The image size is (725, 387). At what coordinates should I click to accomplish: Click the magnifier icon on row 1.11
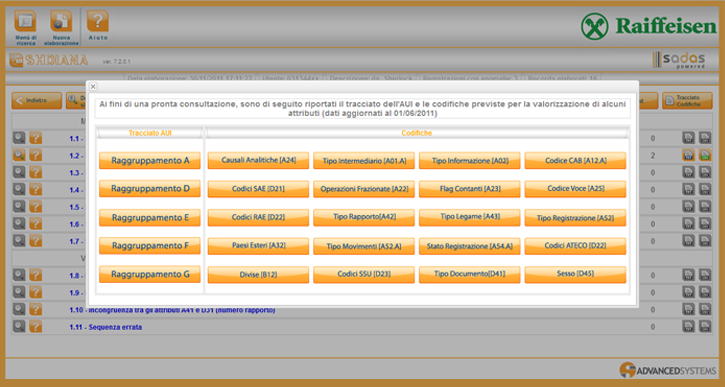(x=19, y=326)
